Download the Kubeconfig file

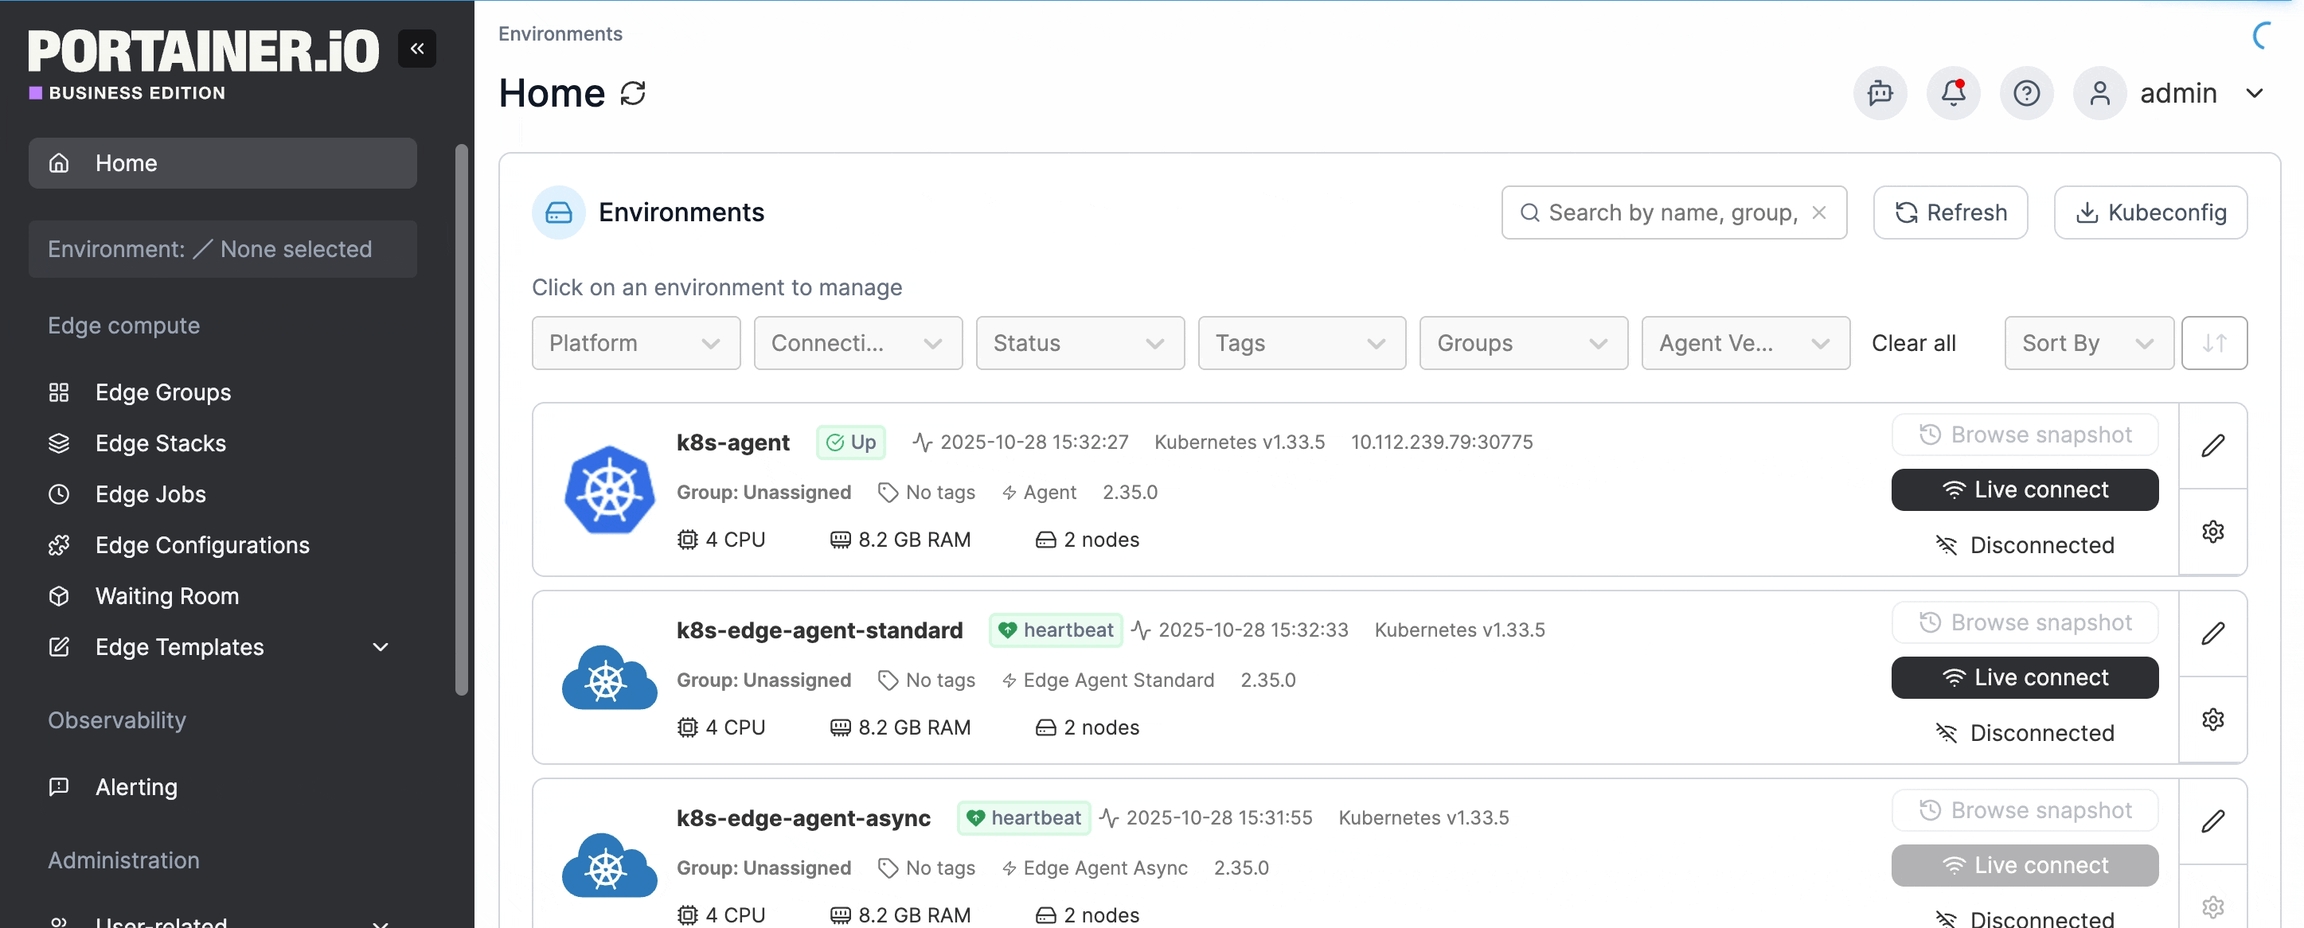(x=2150, y=212)
